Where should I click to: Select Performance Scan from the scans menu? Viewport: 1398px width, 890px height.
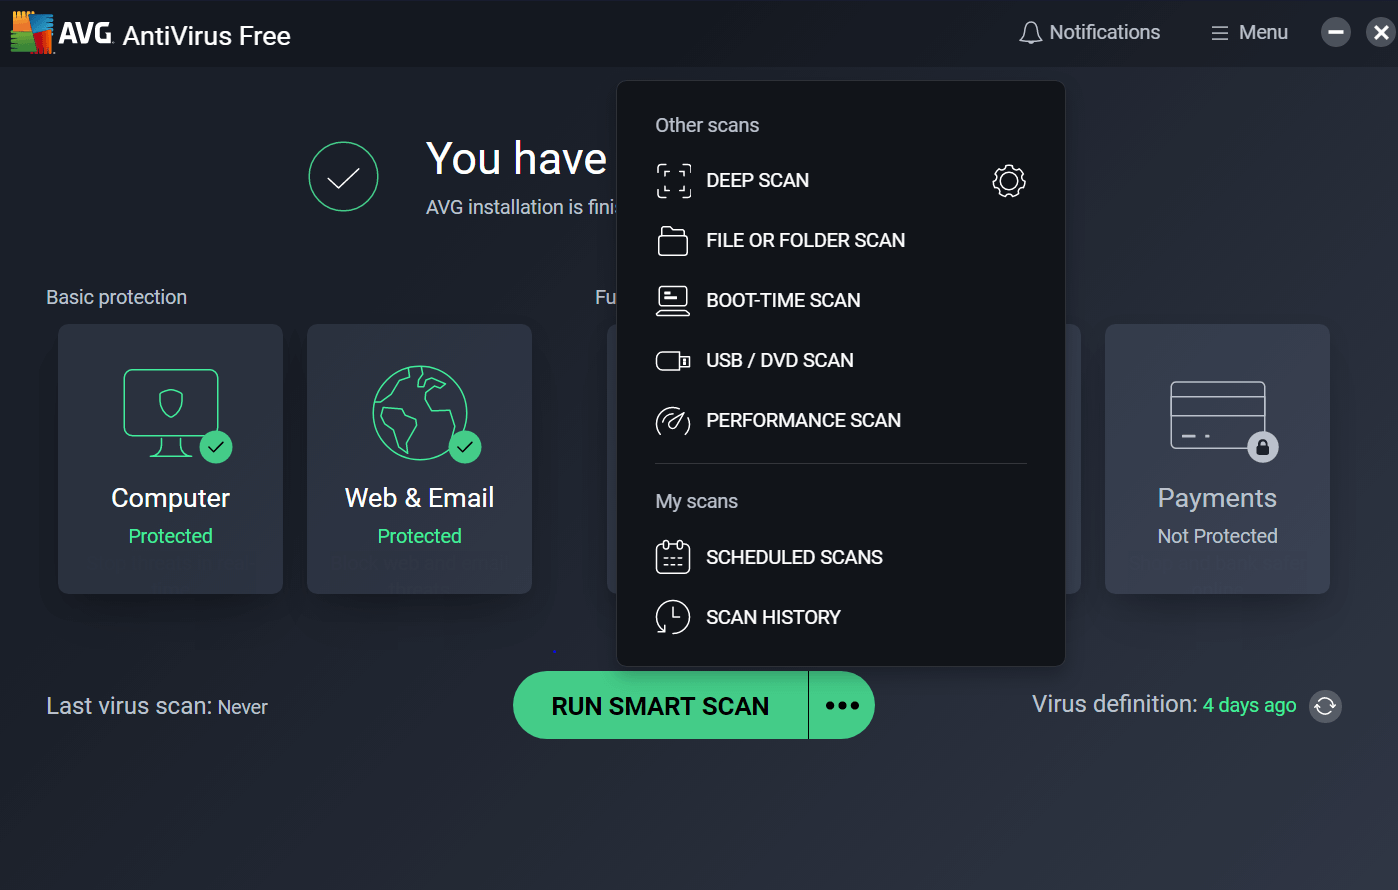803,421
